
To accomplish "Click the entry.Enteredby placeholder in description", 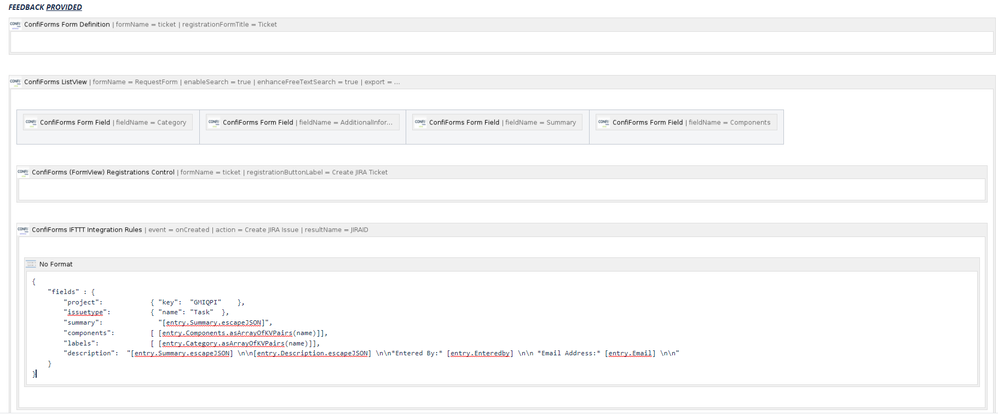I will tap(480, 353).
